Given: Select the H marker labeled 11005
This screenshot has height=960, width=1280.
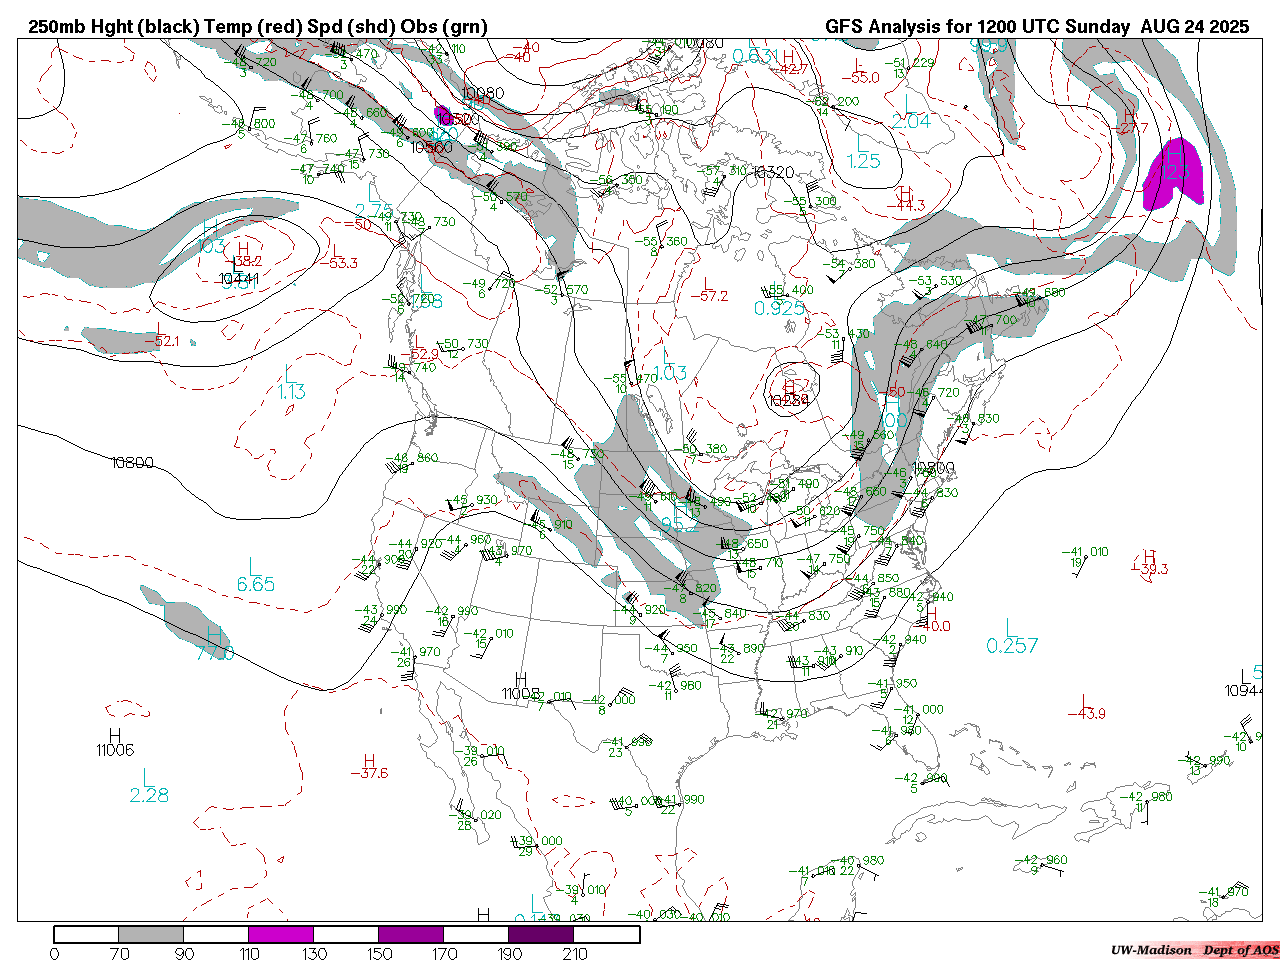Looking at the screenshot, I should [520, 680].
